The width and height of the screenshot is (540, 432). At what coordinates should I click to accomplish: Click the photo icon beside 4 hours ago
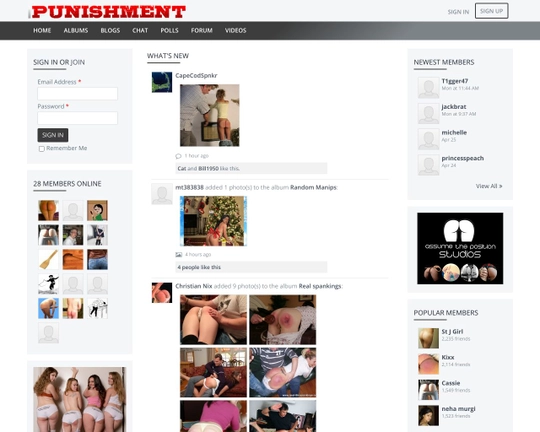coord(178,255)
